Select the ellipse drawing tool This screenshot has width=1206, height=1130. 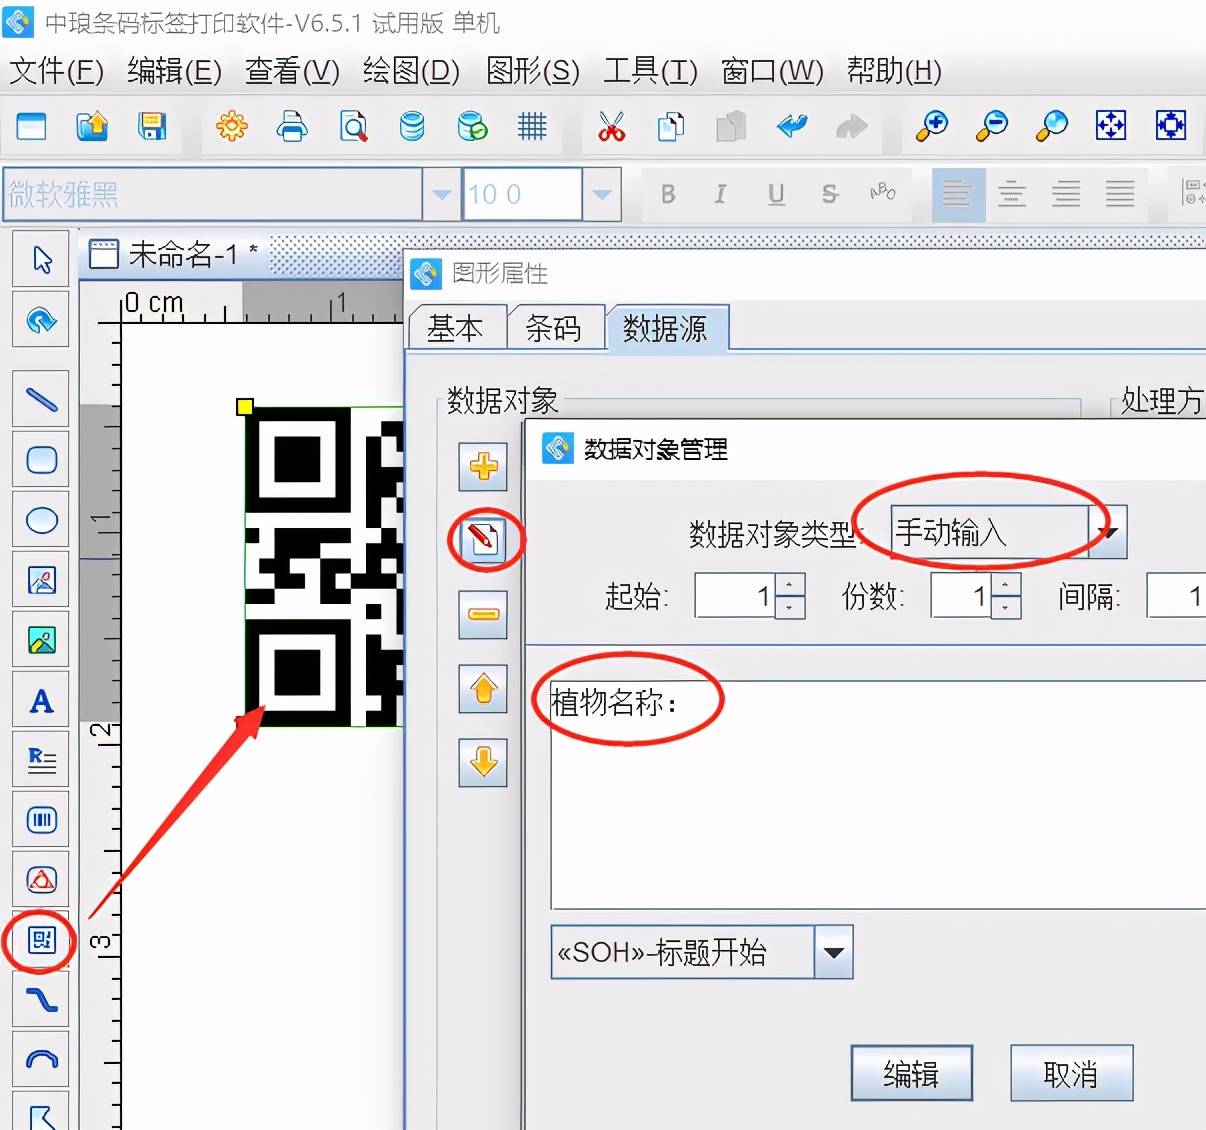coord(41,520)
